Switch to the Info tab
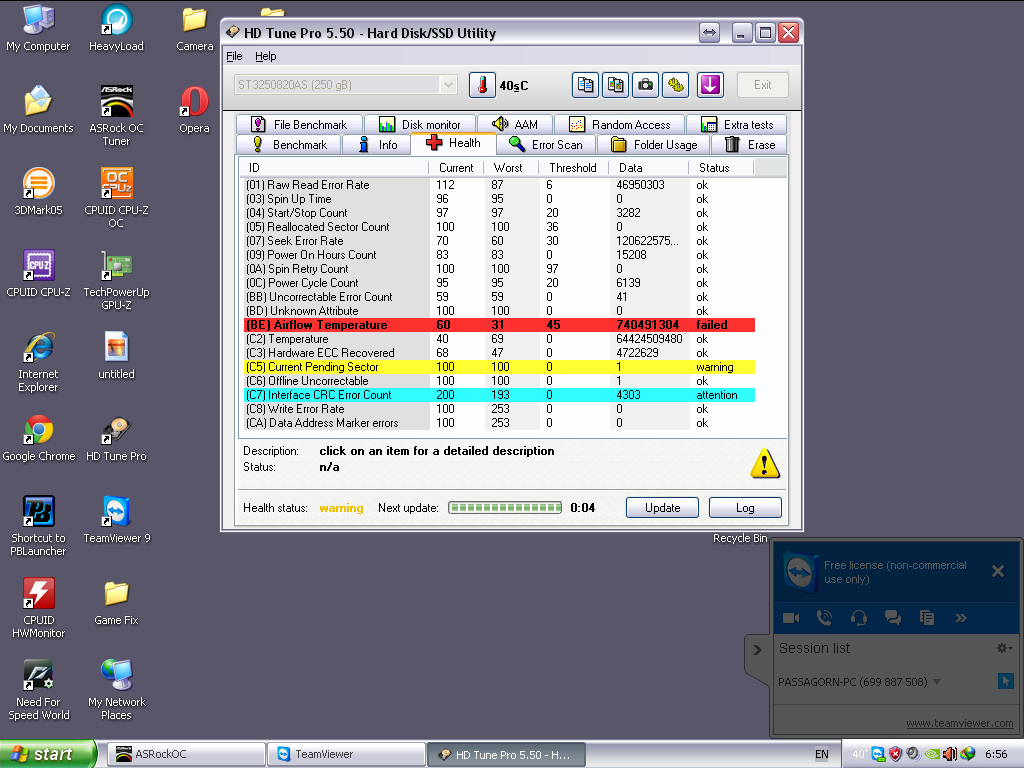Viewport: 1024px width, 768px height. pyautogui.click(x=378, y=145)
